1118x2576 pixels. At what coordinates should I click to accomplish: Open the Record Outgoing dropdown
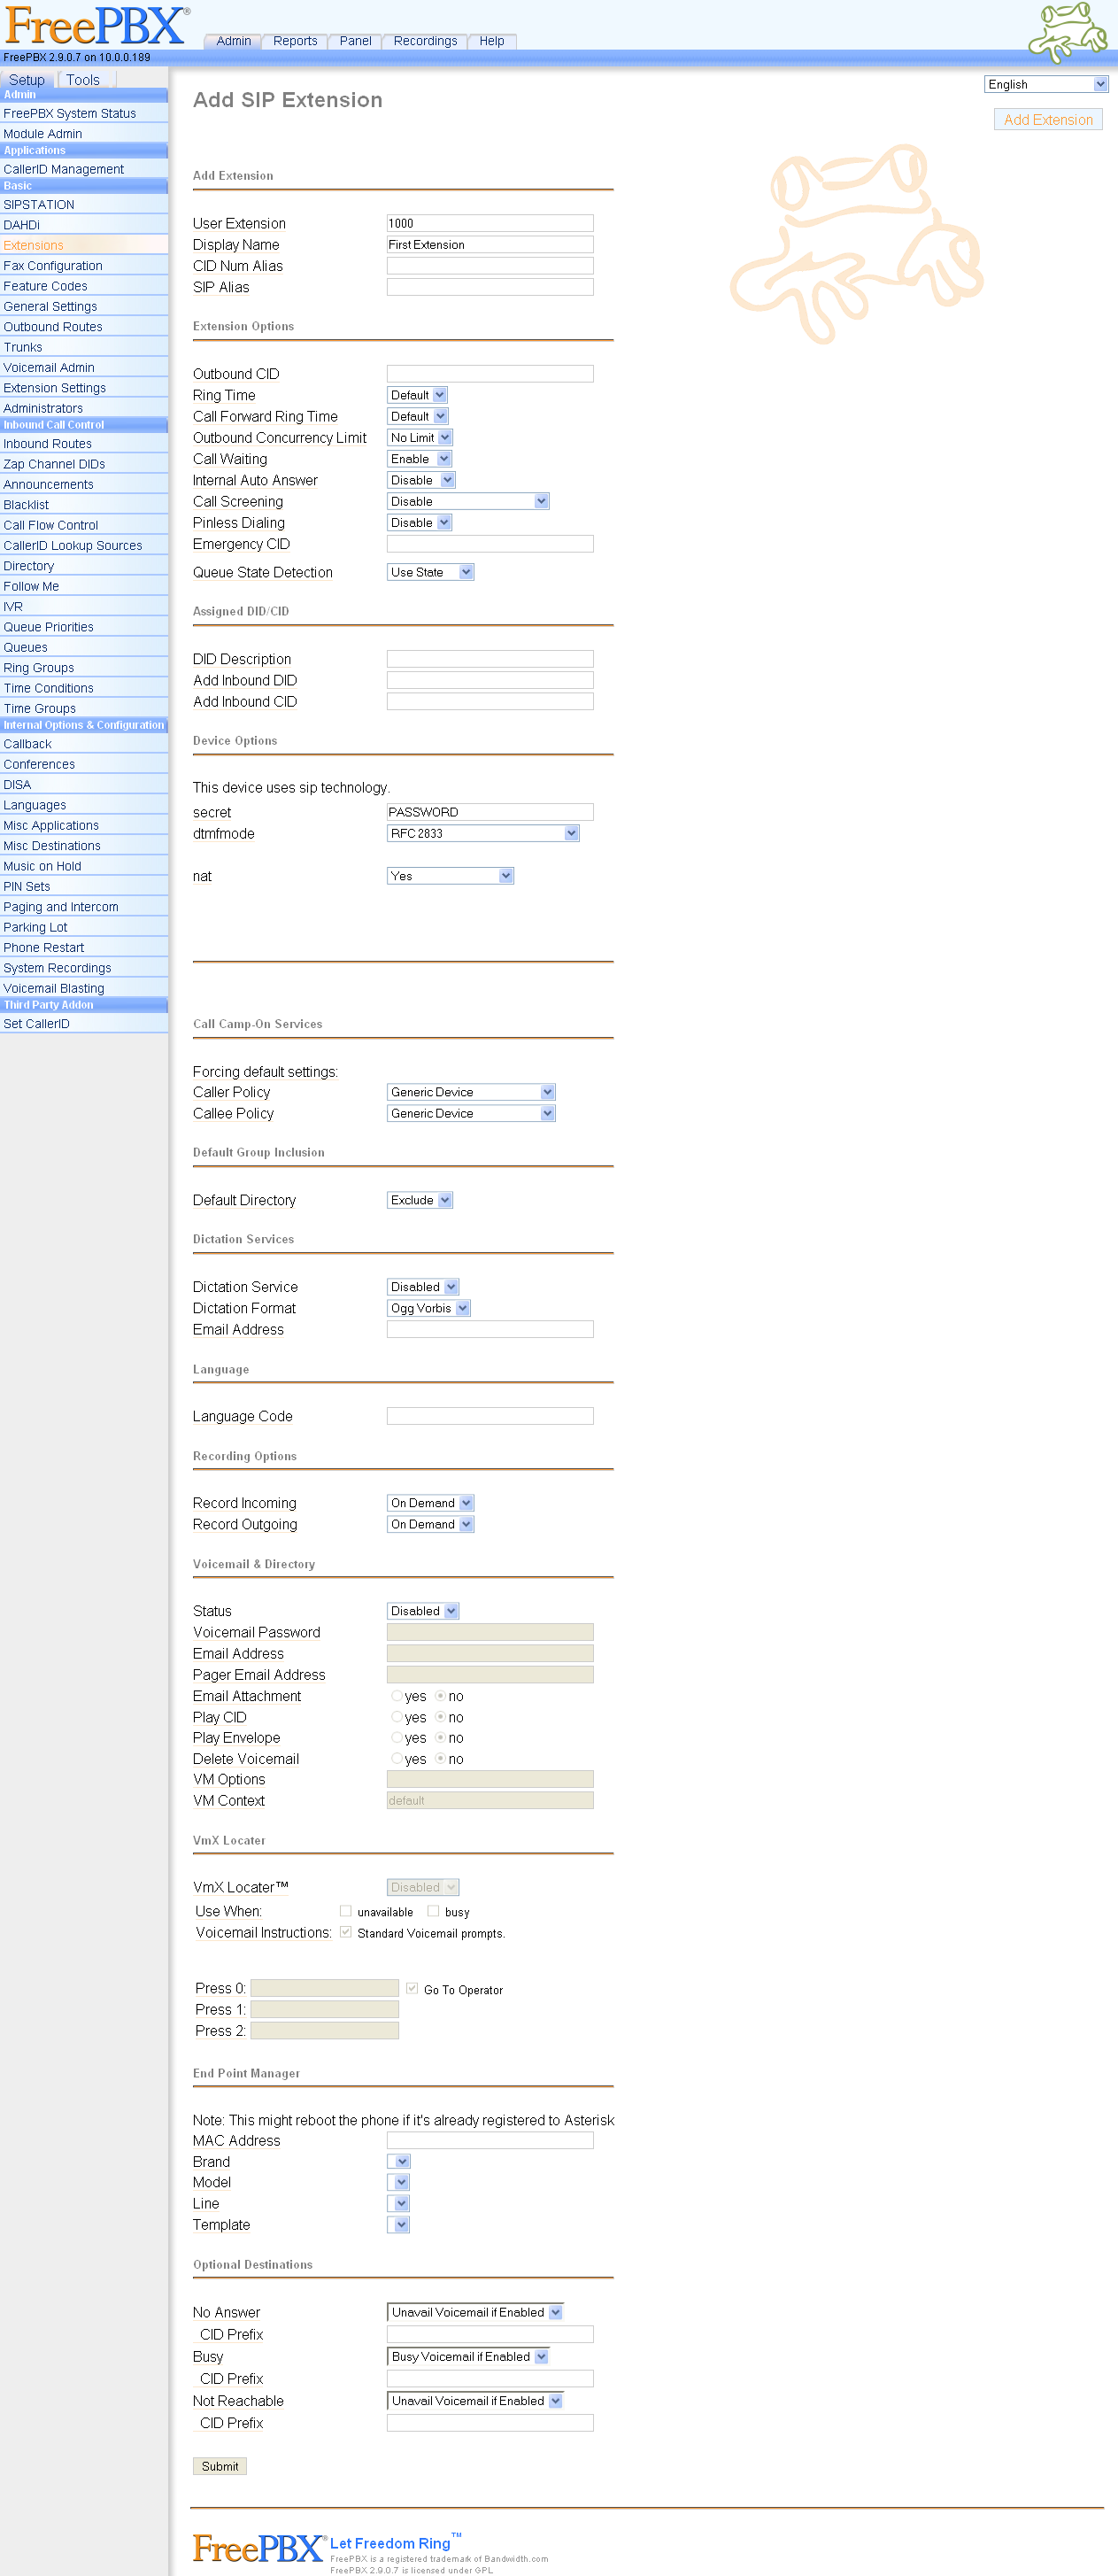(x=431, y=1524)
